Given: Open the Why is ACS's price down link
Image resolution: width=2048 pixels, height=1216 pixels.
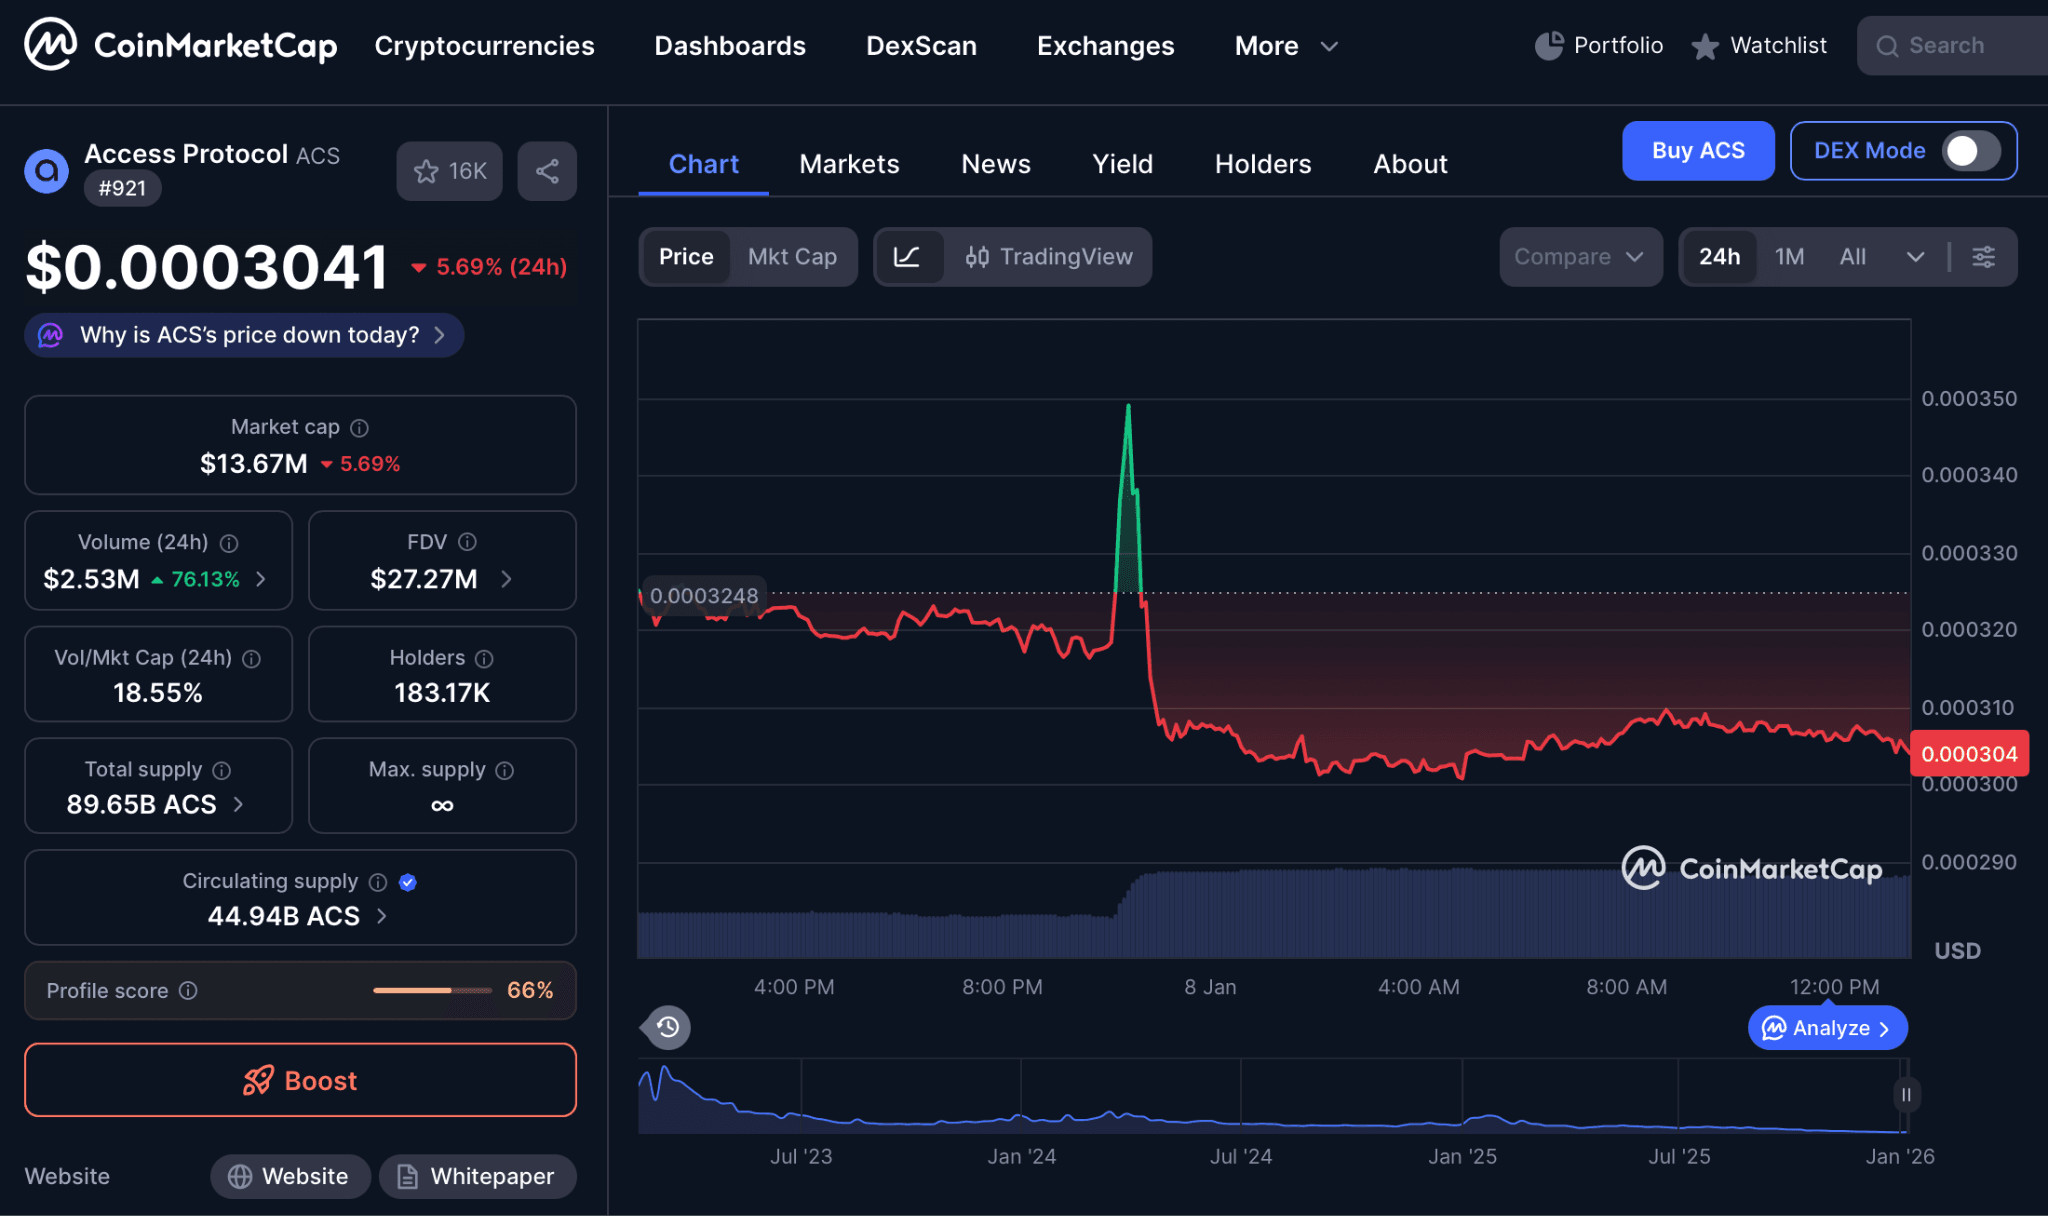Looking at the screenshot, I should pos(242,335).
